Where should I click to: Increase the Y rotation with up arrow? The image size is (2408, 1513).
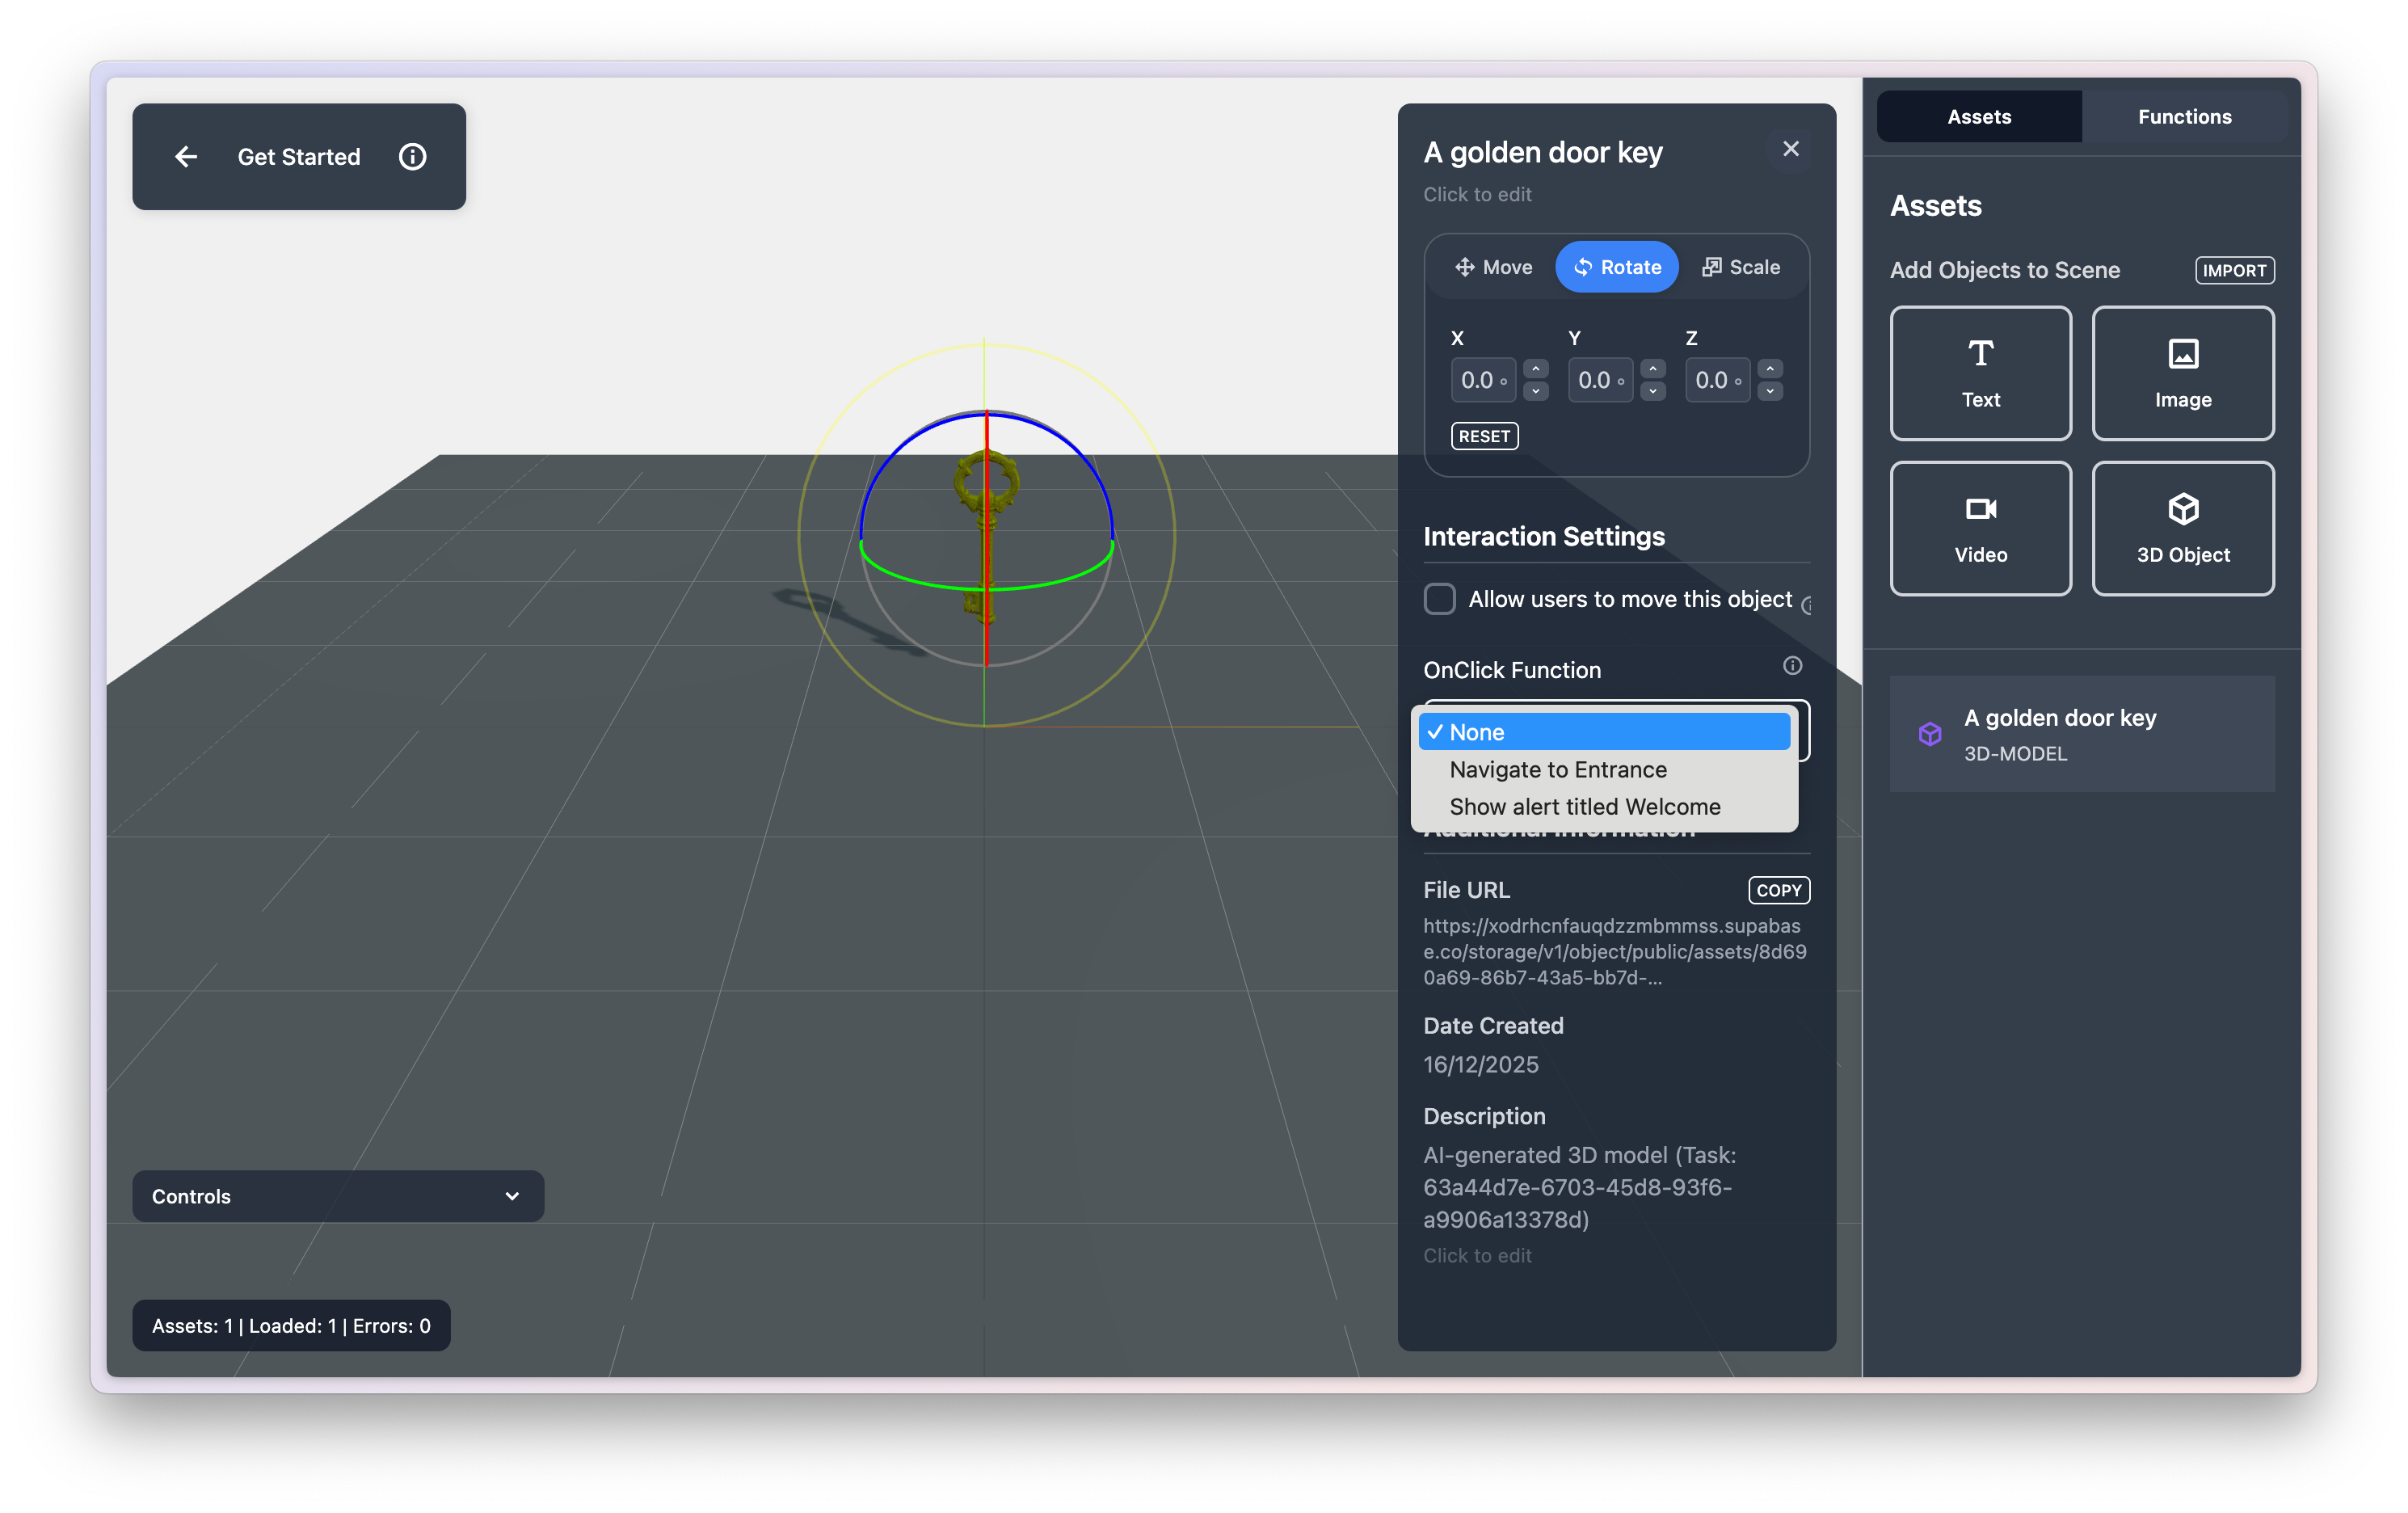(1652, 369)
